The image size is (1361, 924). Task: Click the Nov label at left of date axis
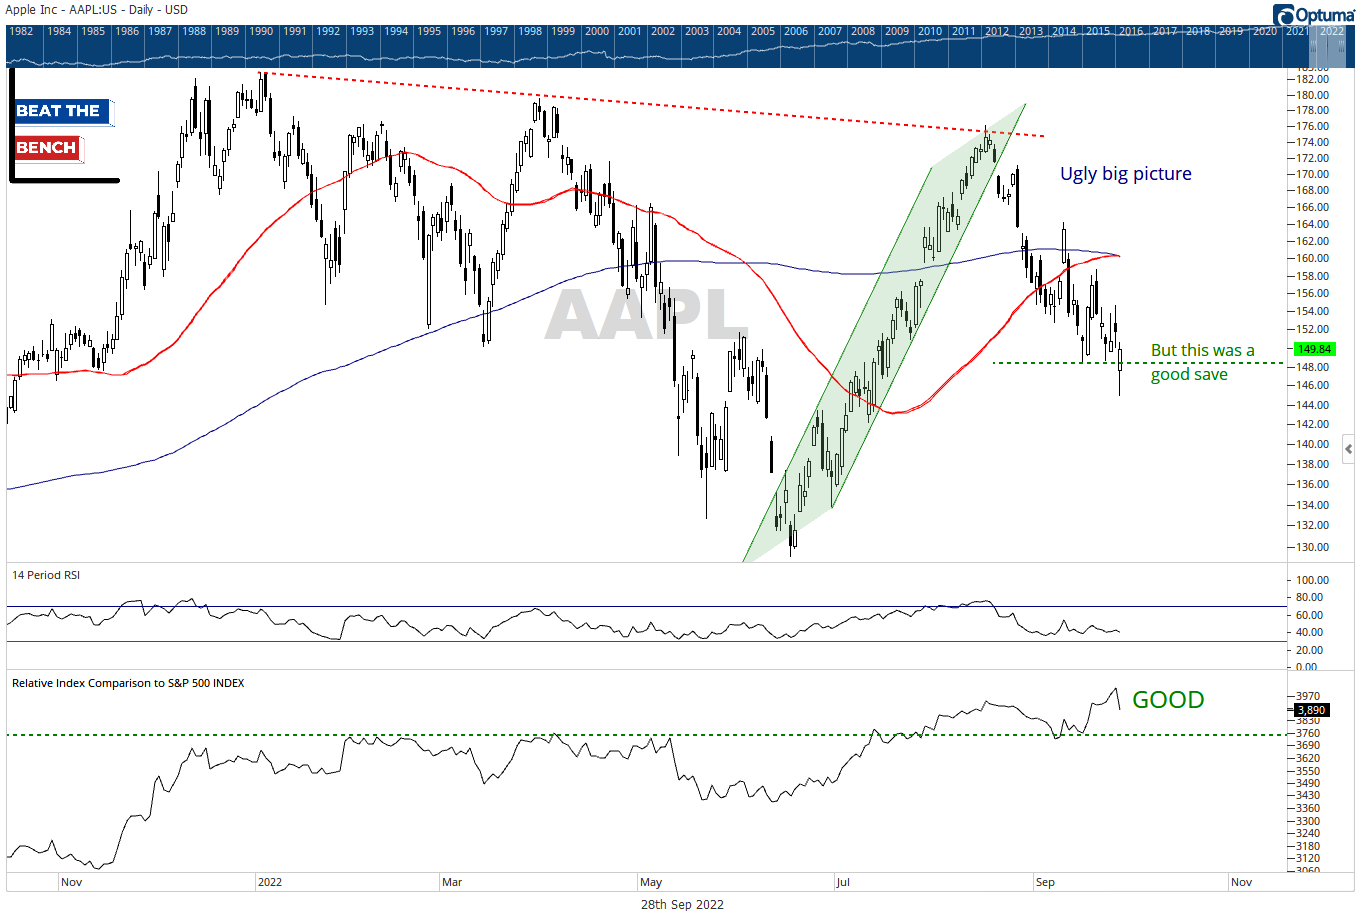point(71,882)
